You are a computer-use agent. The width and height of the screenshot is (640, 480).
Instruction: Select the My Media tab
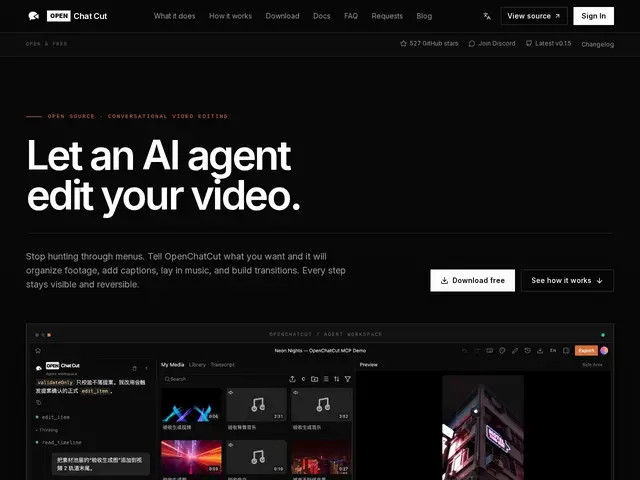(x=173, y=364)
